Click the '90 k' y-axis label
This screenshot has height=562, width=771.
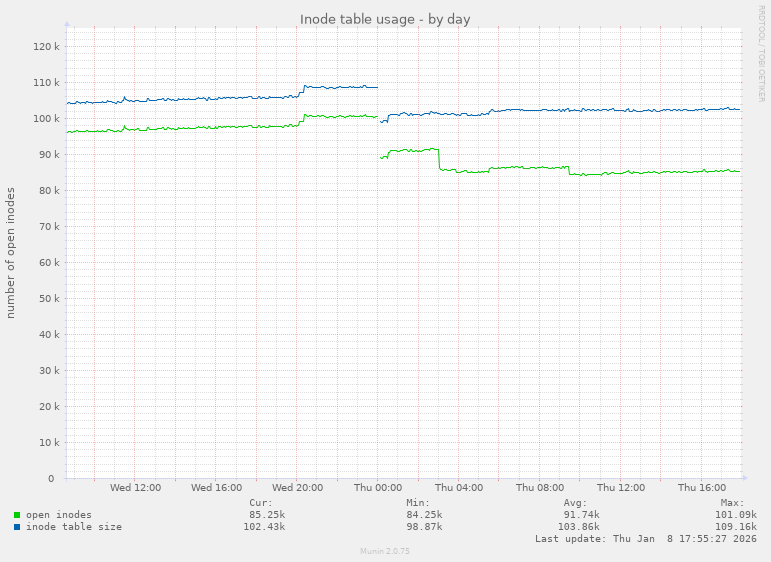coord(49,154)
